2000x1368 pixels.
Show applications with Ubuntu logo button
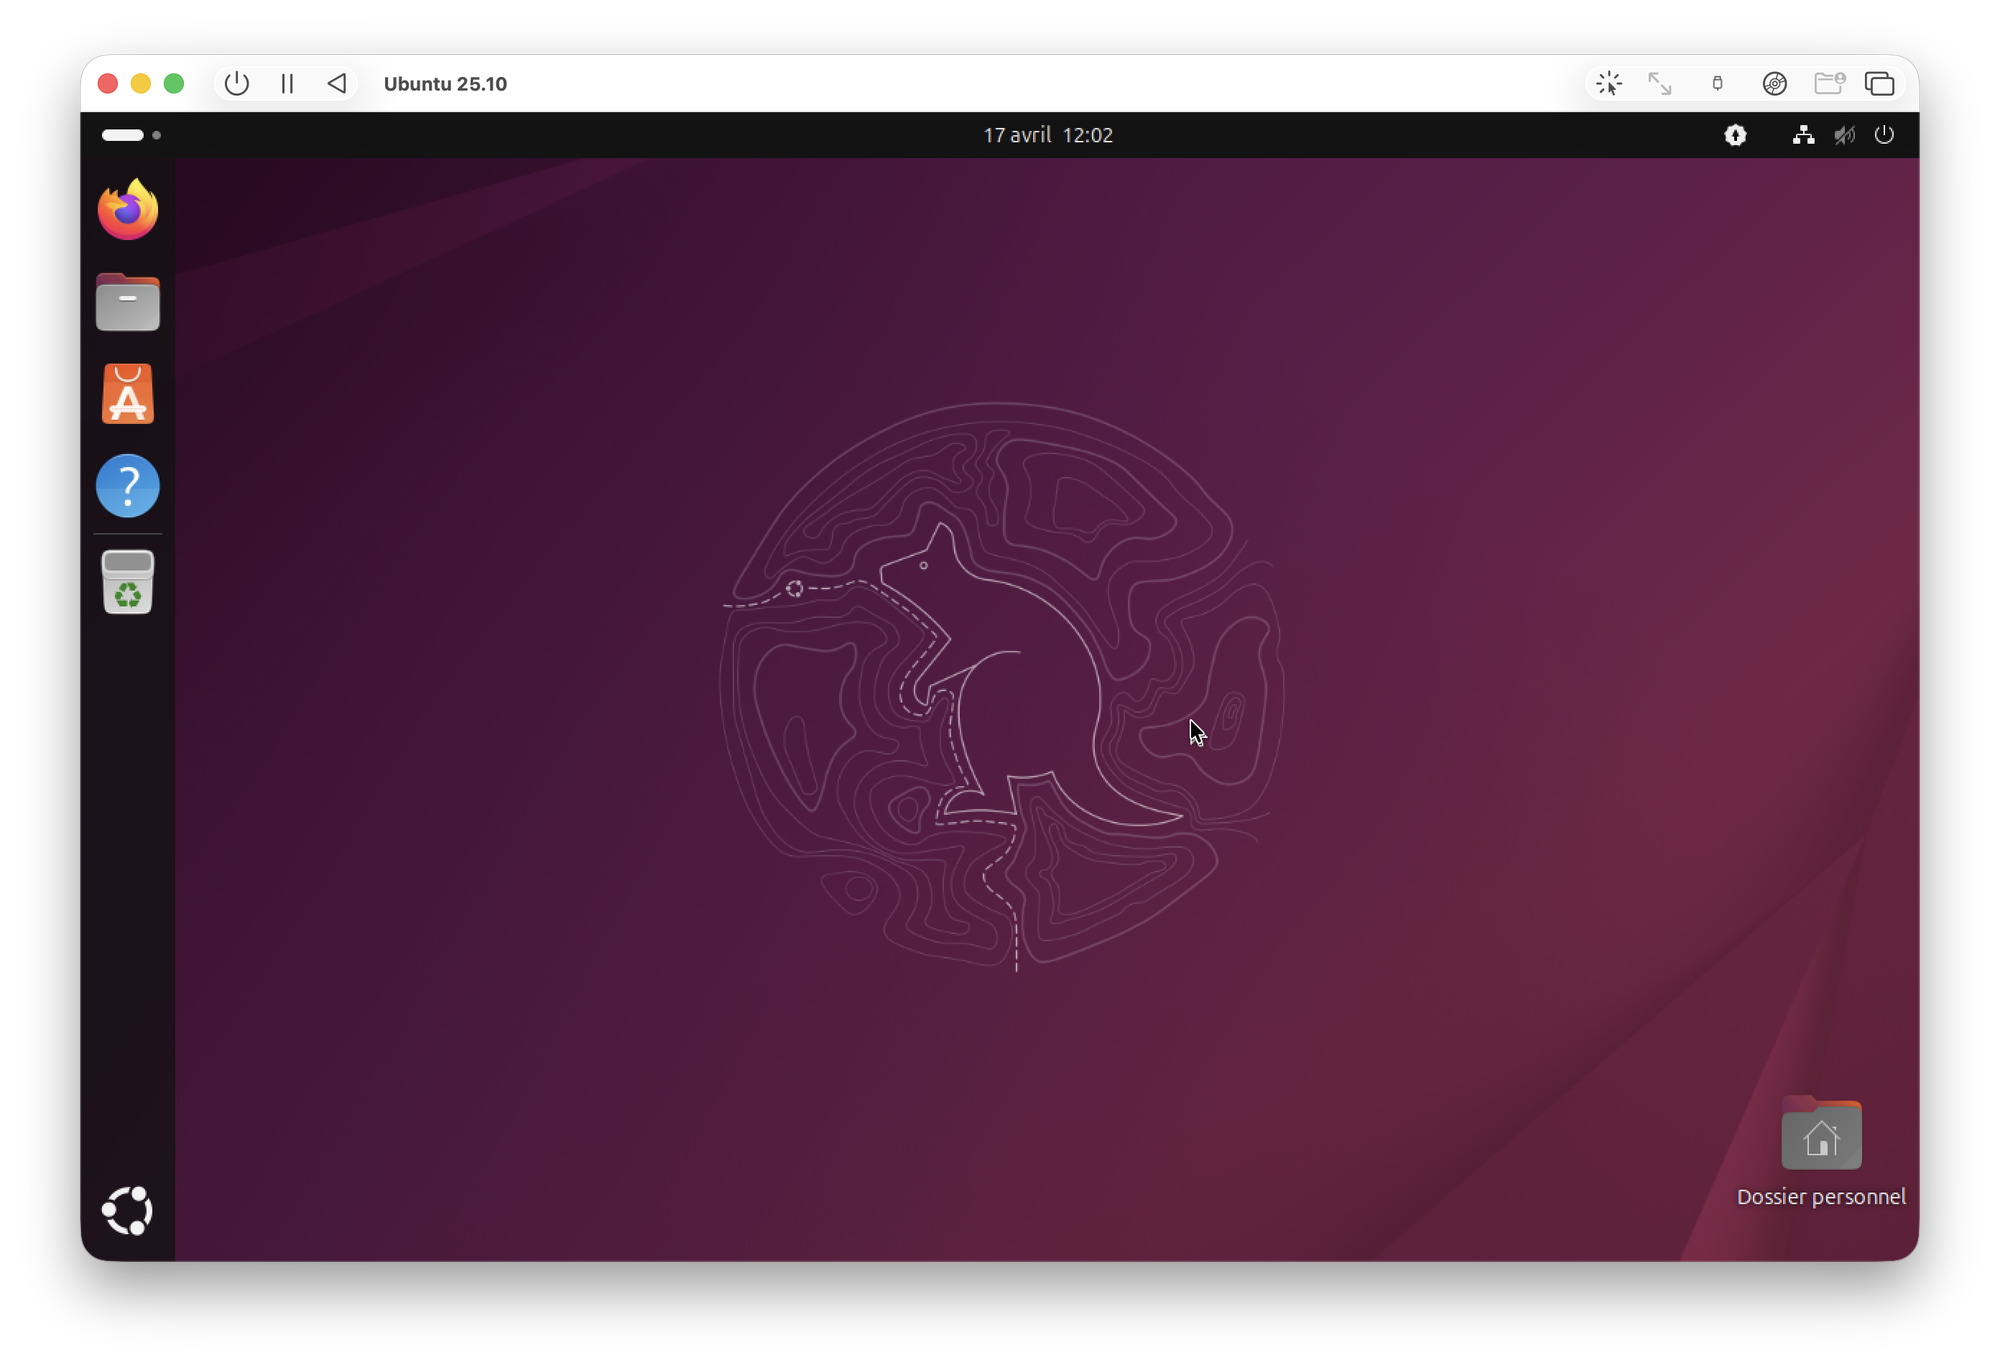coord(128,1211)
